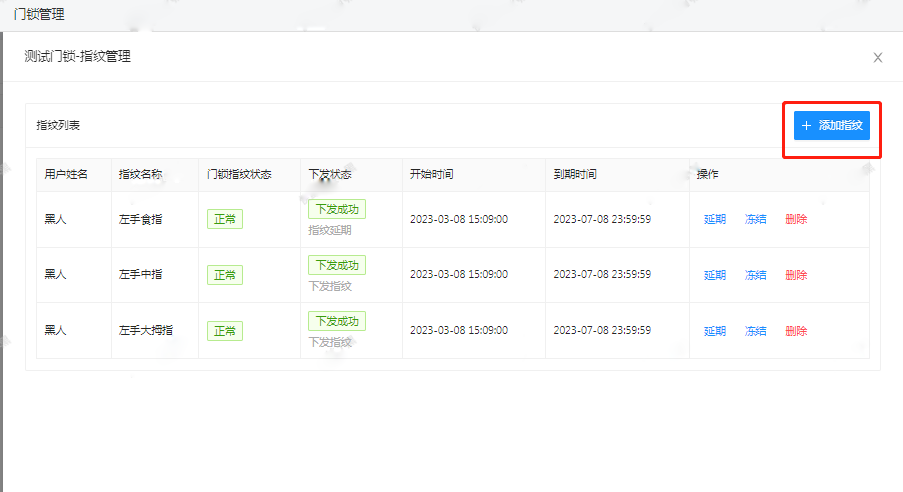903x492 pixels.
Task: Extend the 左手大拇指 fingerprint with 延期
Action: point(714,331)
